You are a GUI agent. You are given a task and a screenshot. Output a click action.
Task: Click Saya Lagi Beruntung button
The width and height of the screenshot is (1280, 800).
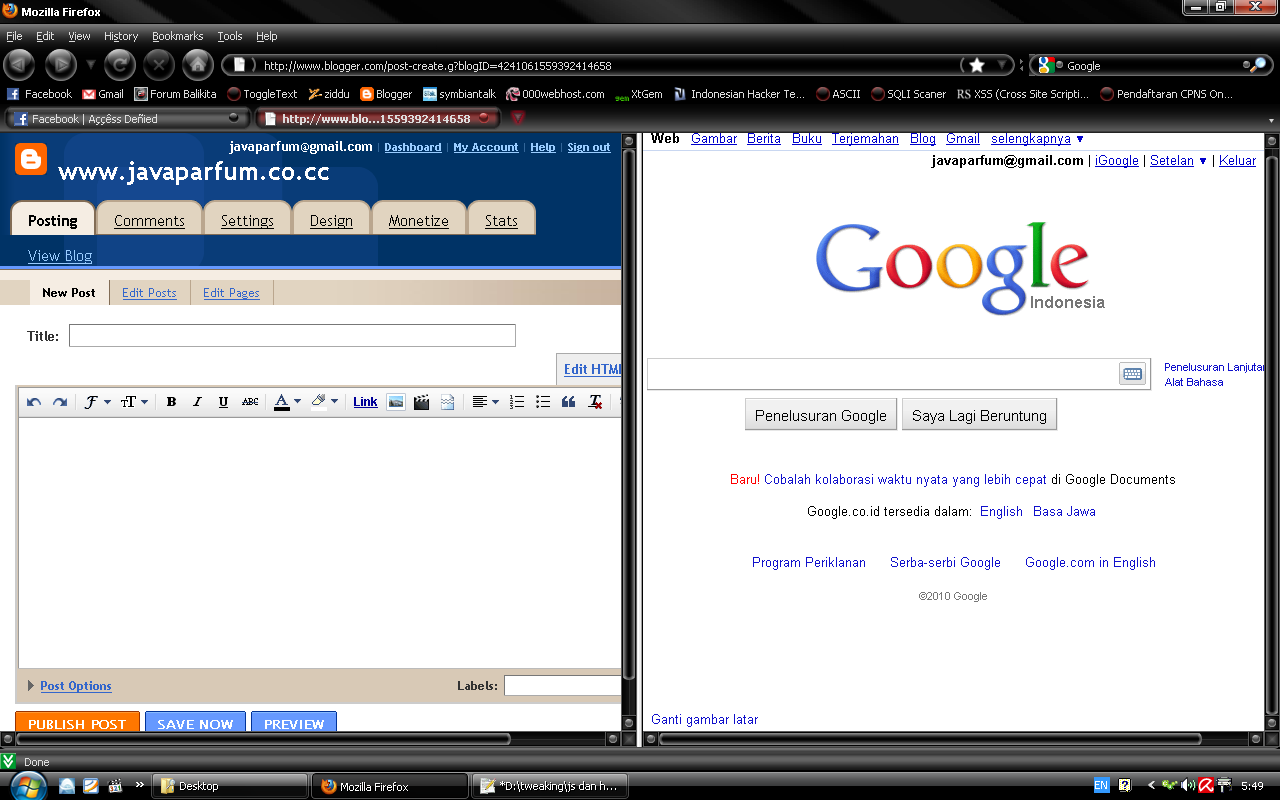coord(979,415)
